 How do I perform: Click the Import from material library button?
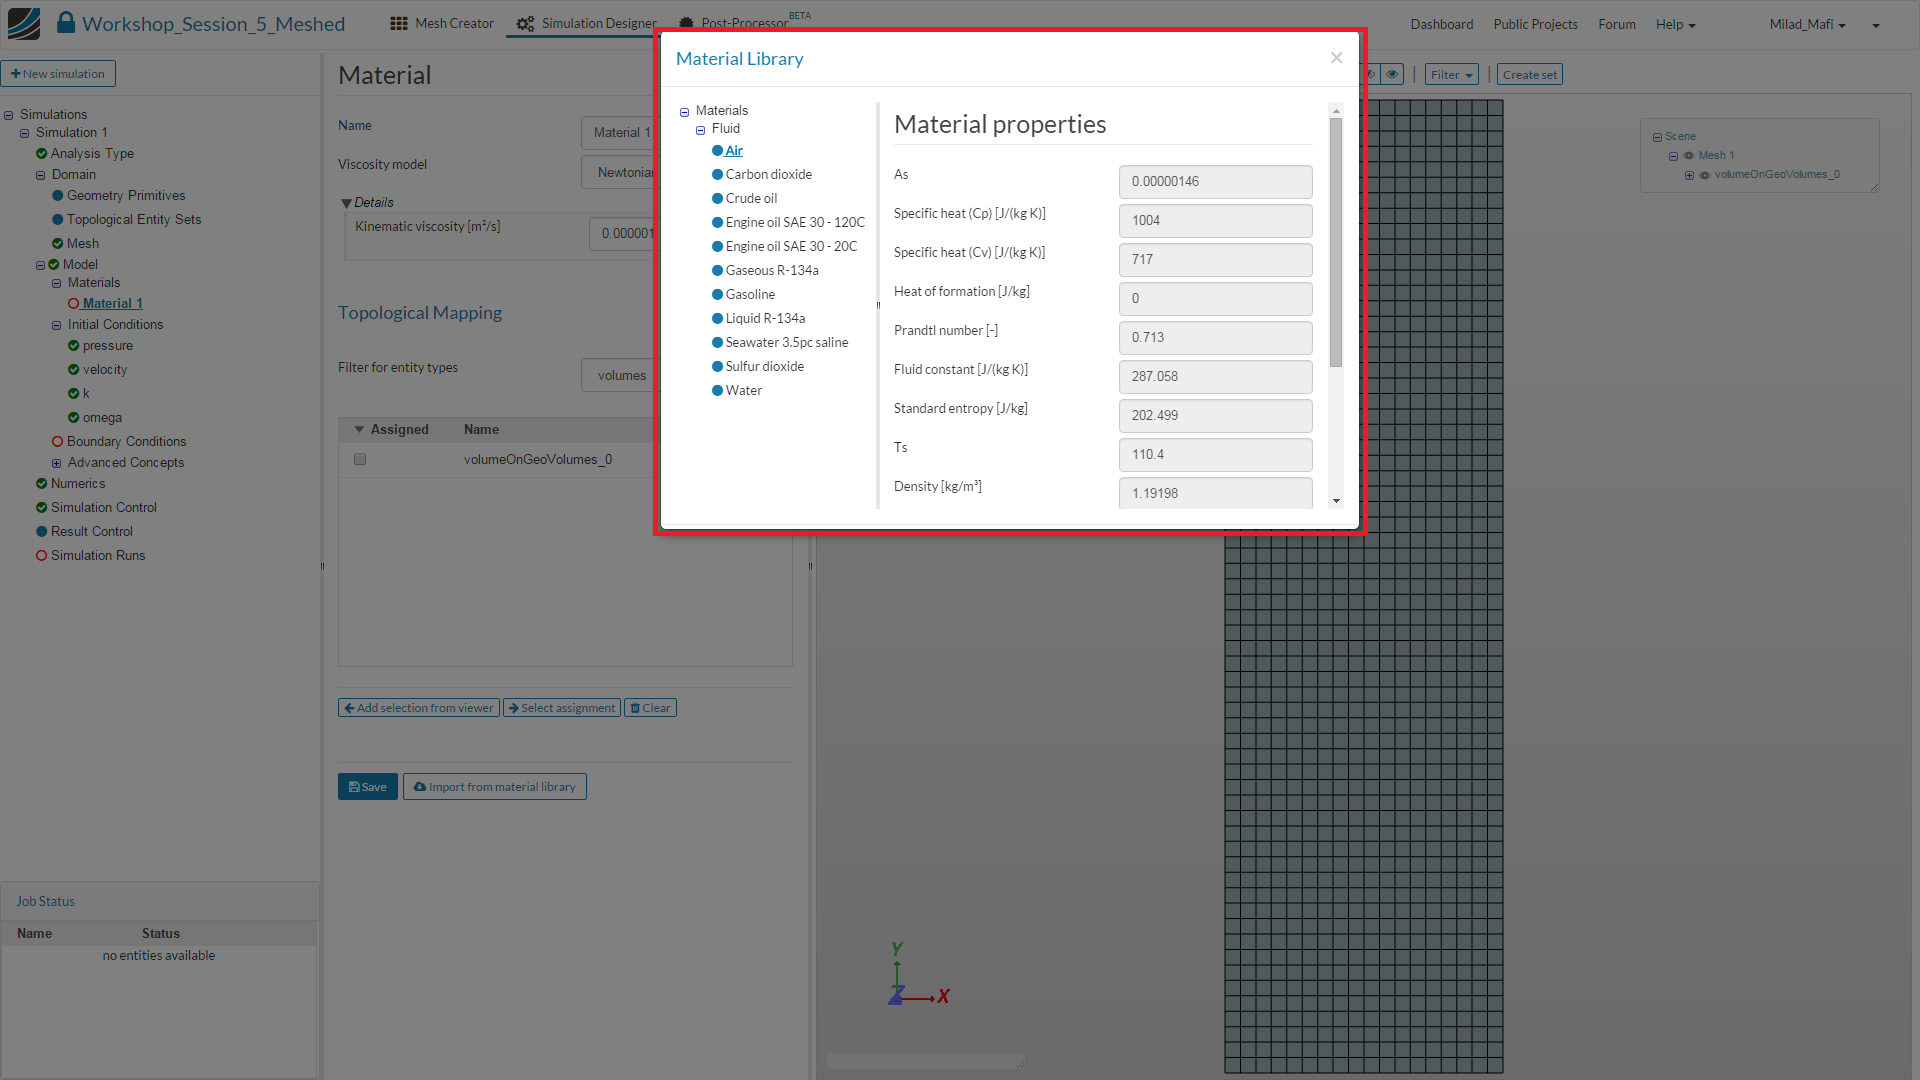click(x=494, y=787)
